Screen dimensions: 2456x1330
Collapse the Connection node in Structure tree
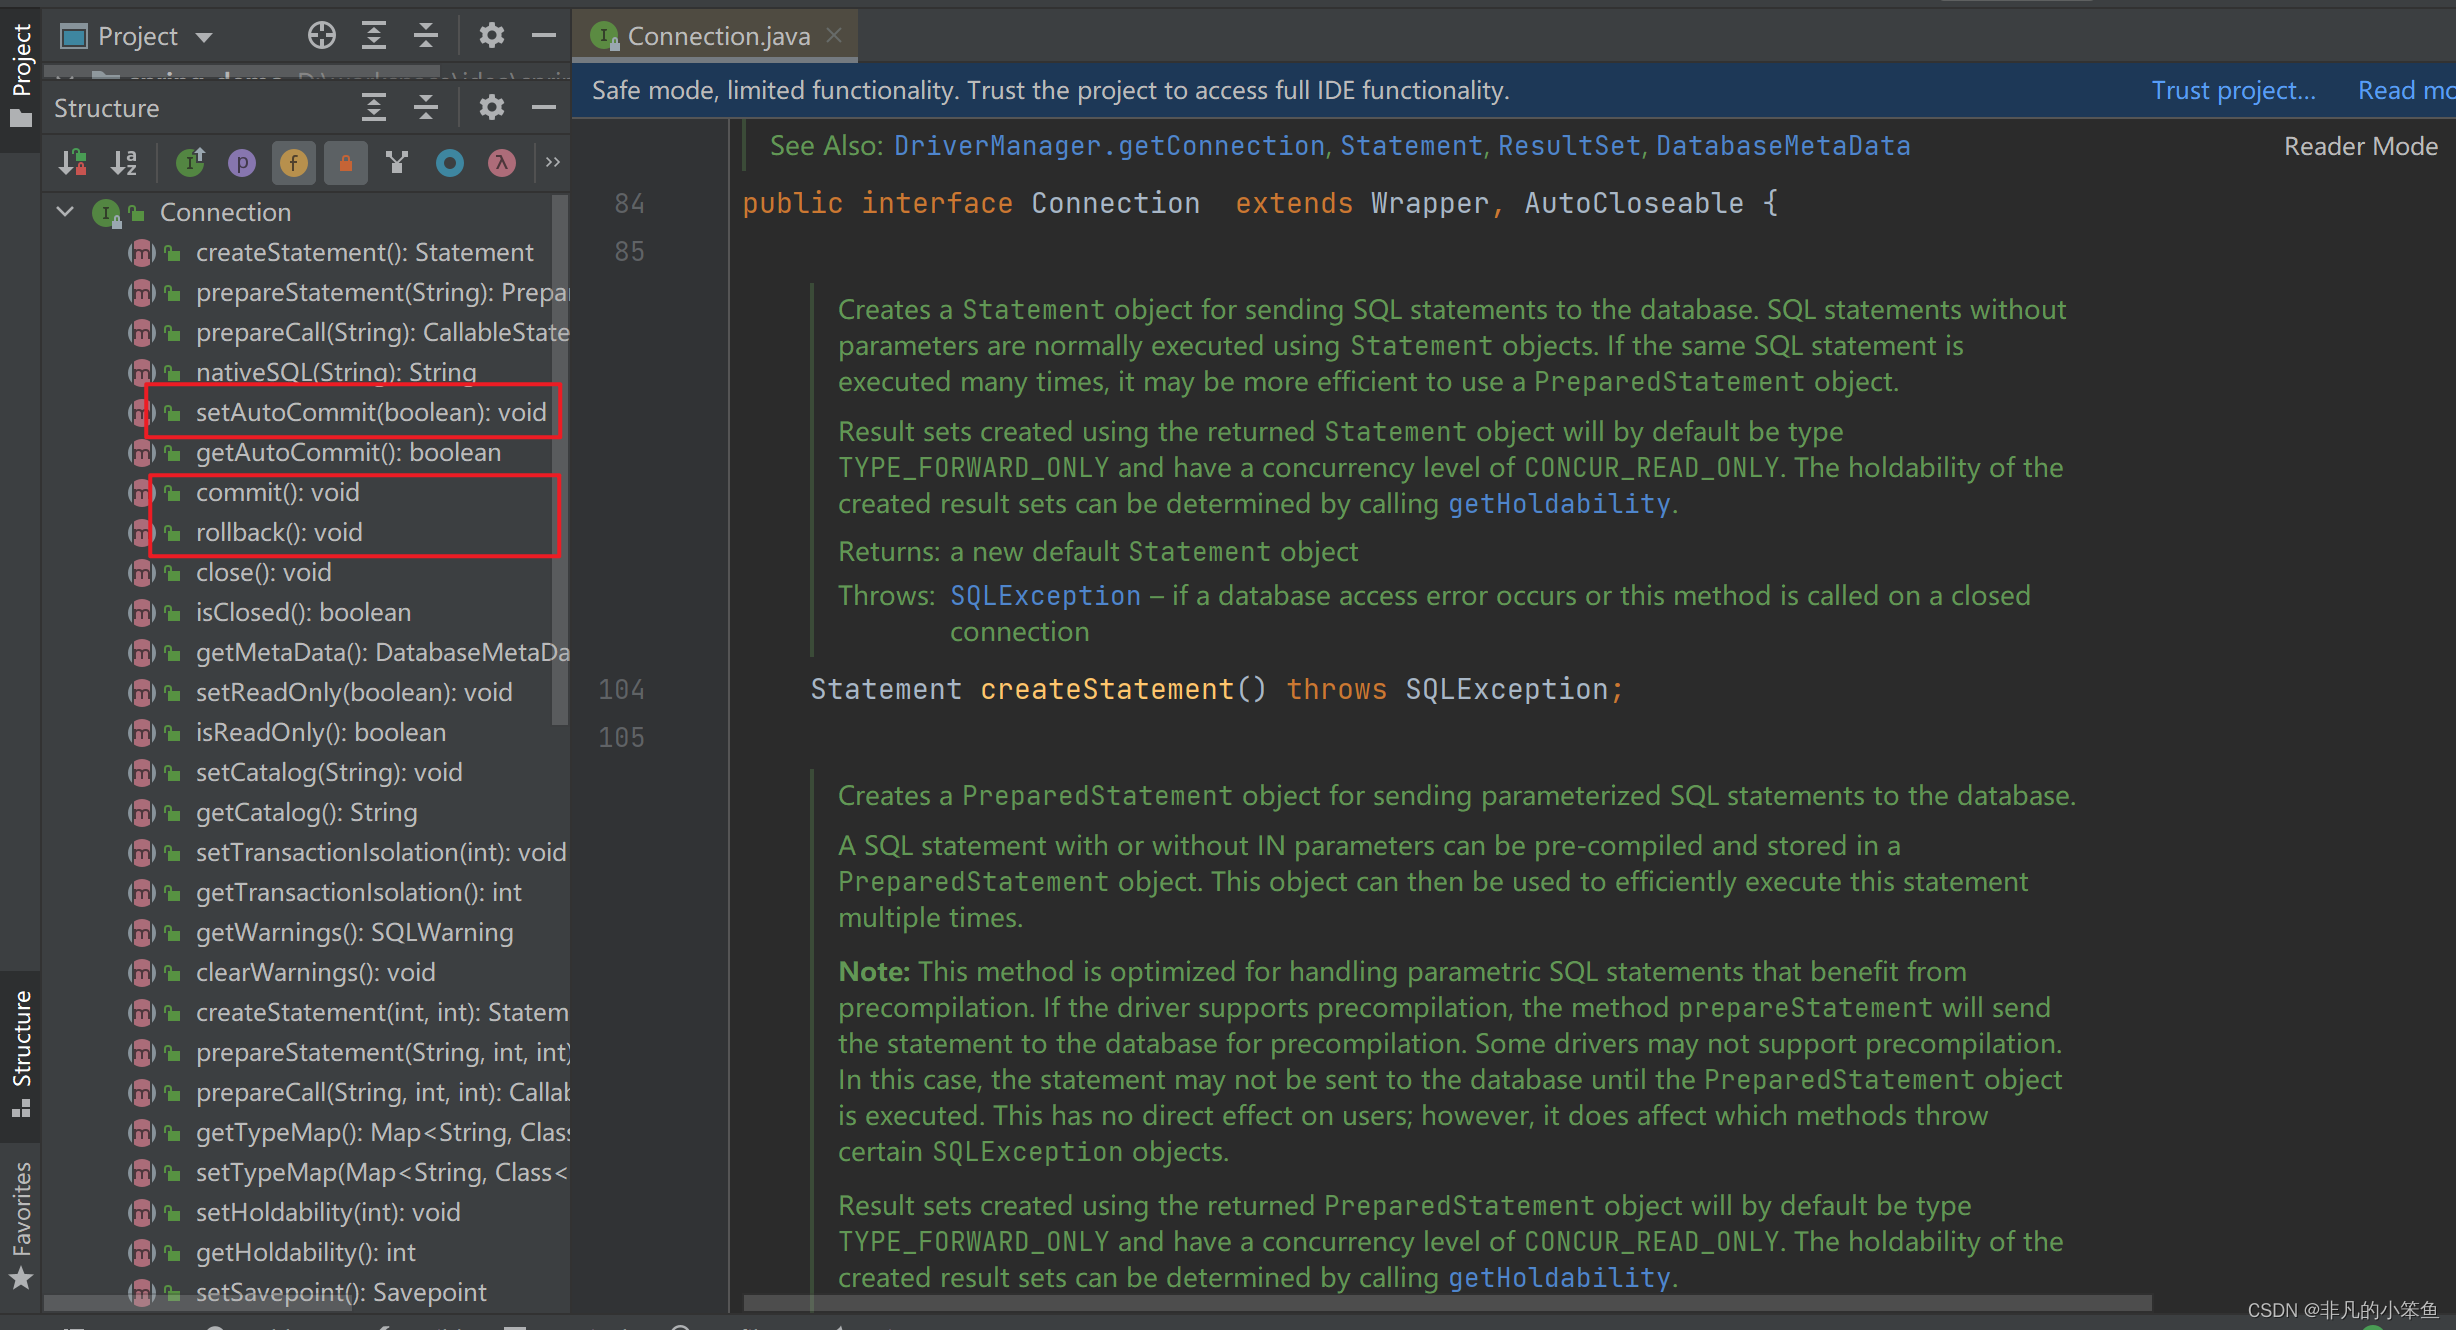(x=66, y=212)
